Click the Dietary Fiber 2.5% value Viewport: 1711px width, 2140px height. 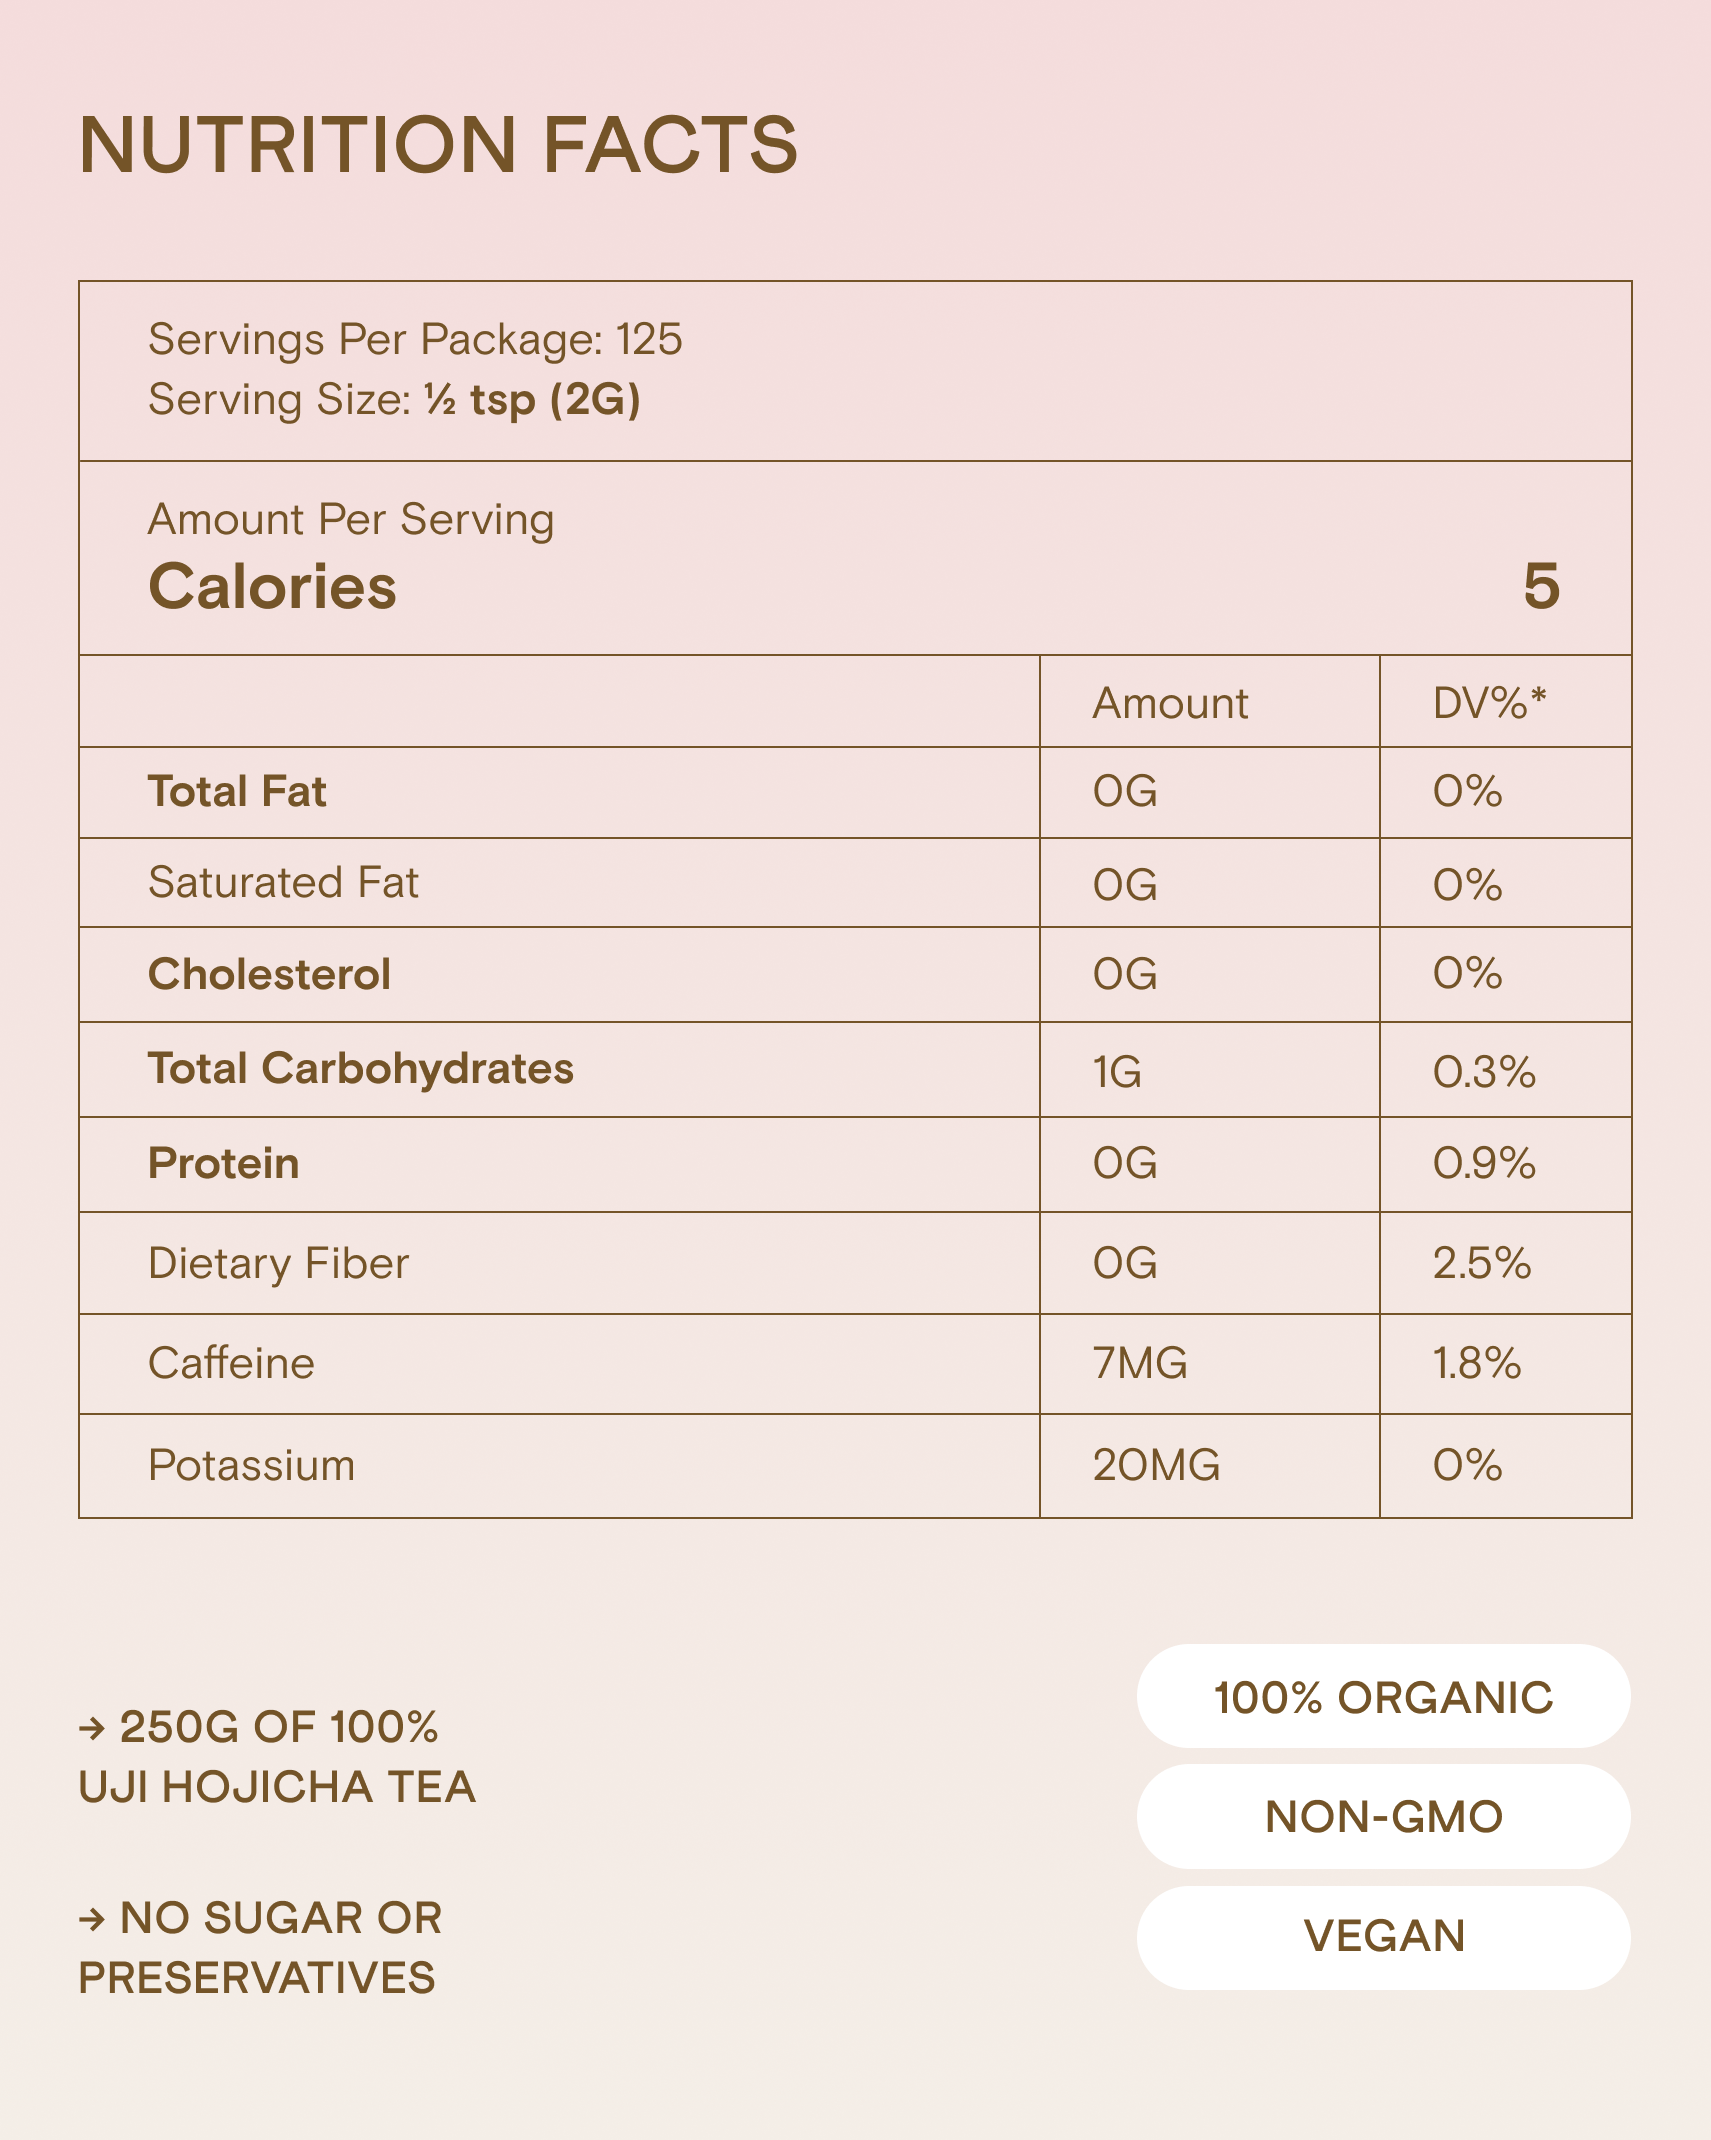click(x=1482, y=1264)
